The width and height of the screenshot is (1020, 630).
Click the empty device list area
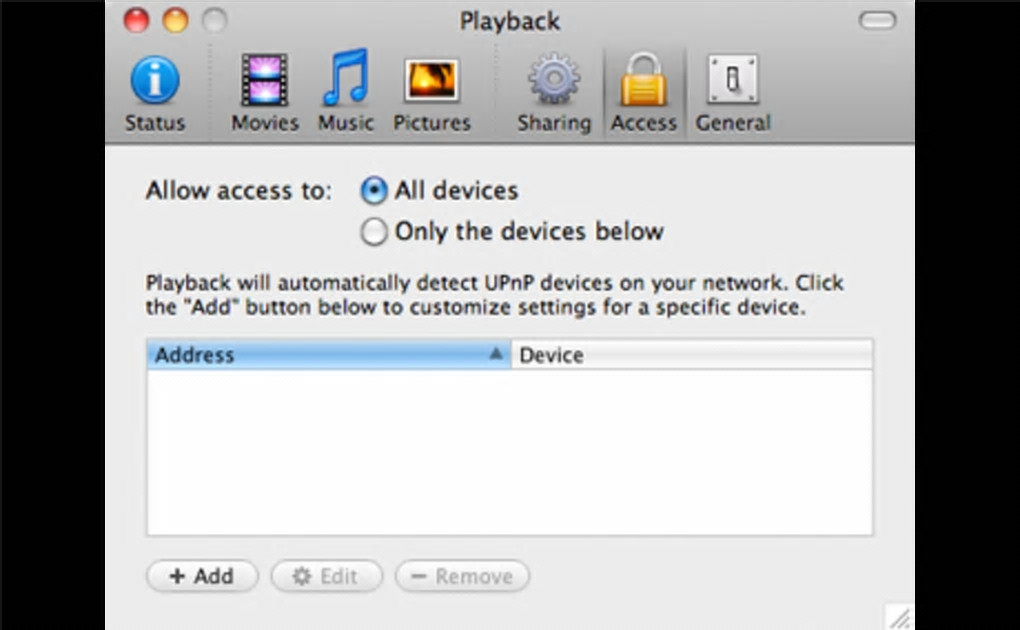coord(509,452)
